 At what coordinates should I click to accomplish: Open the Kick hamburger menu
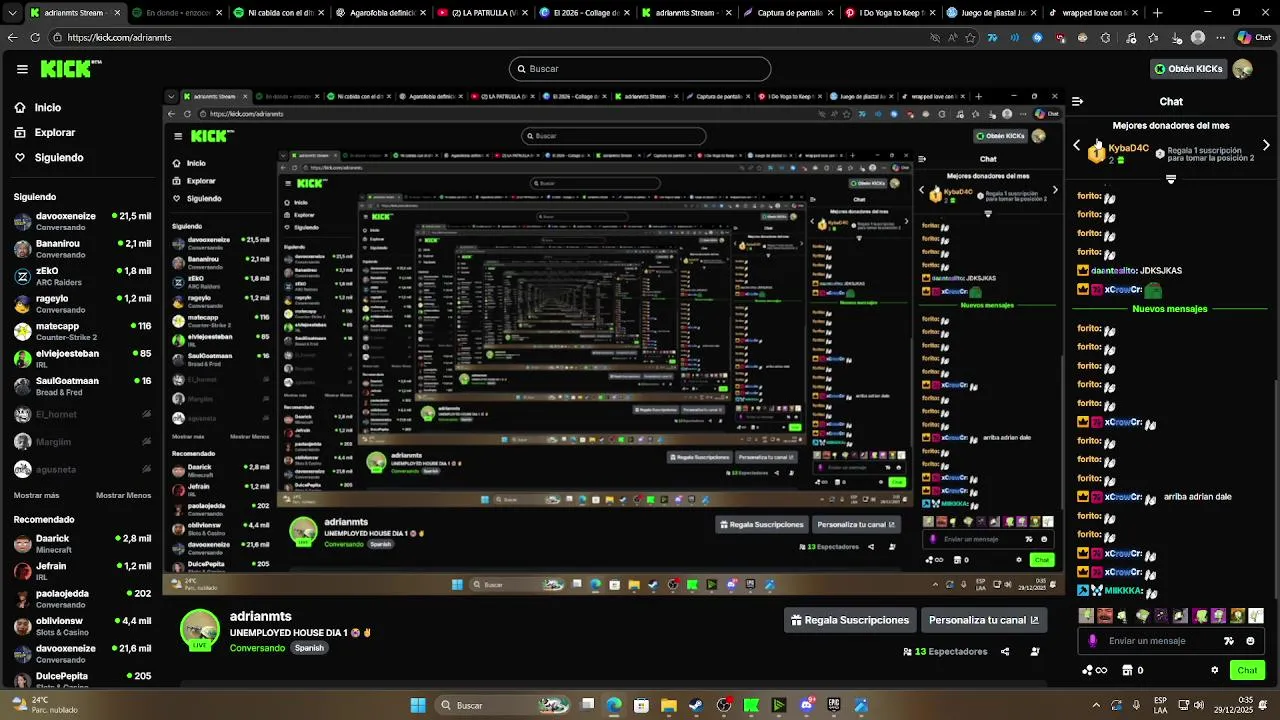(22, 69)
